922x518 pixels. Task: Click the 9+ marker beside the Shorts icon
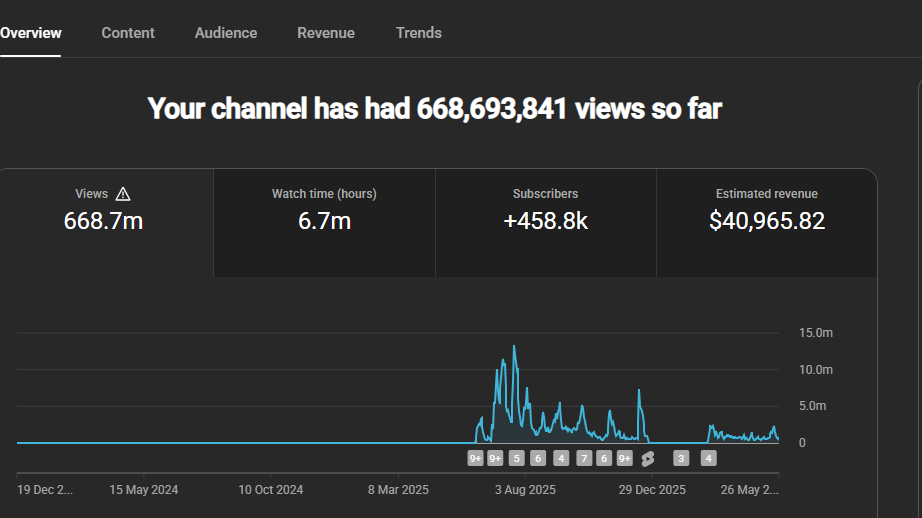(624, 459)
